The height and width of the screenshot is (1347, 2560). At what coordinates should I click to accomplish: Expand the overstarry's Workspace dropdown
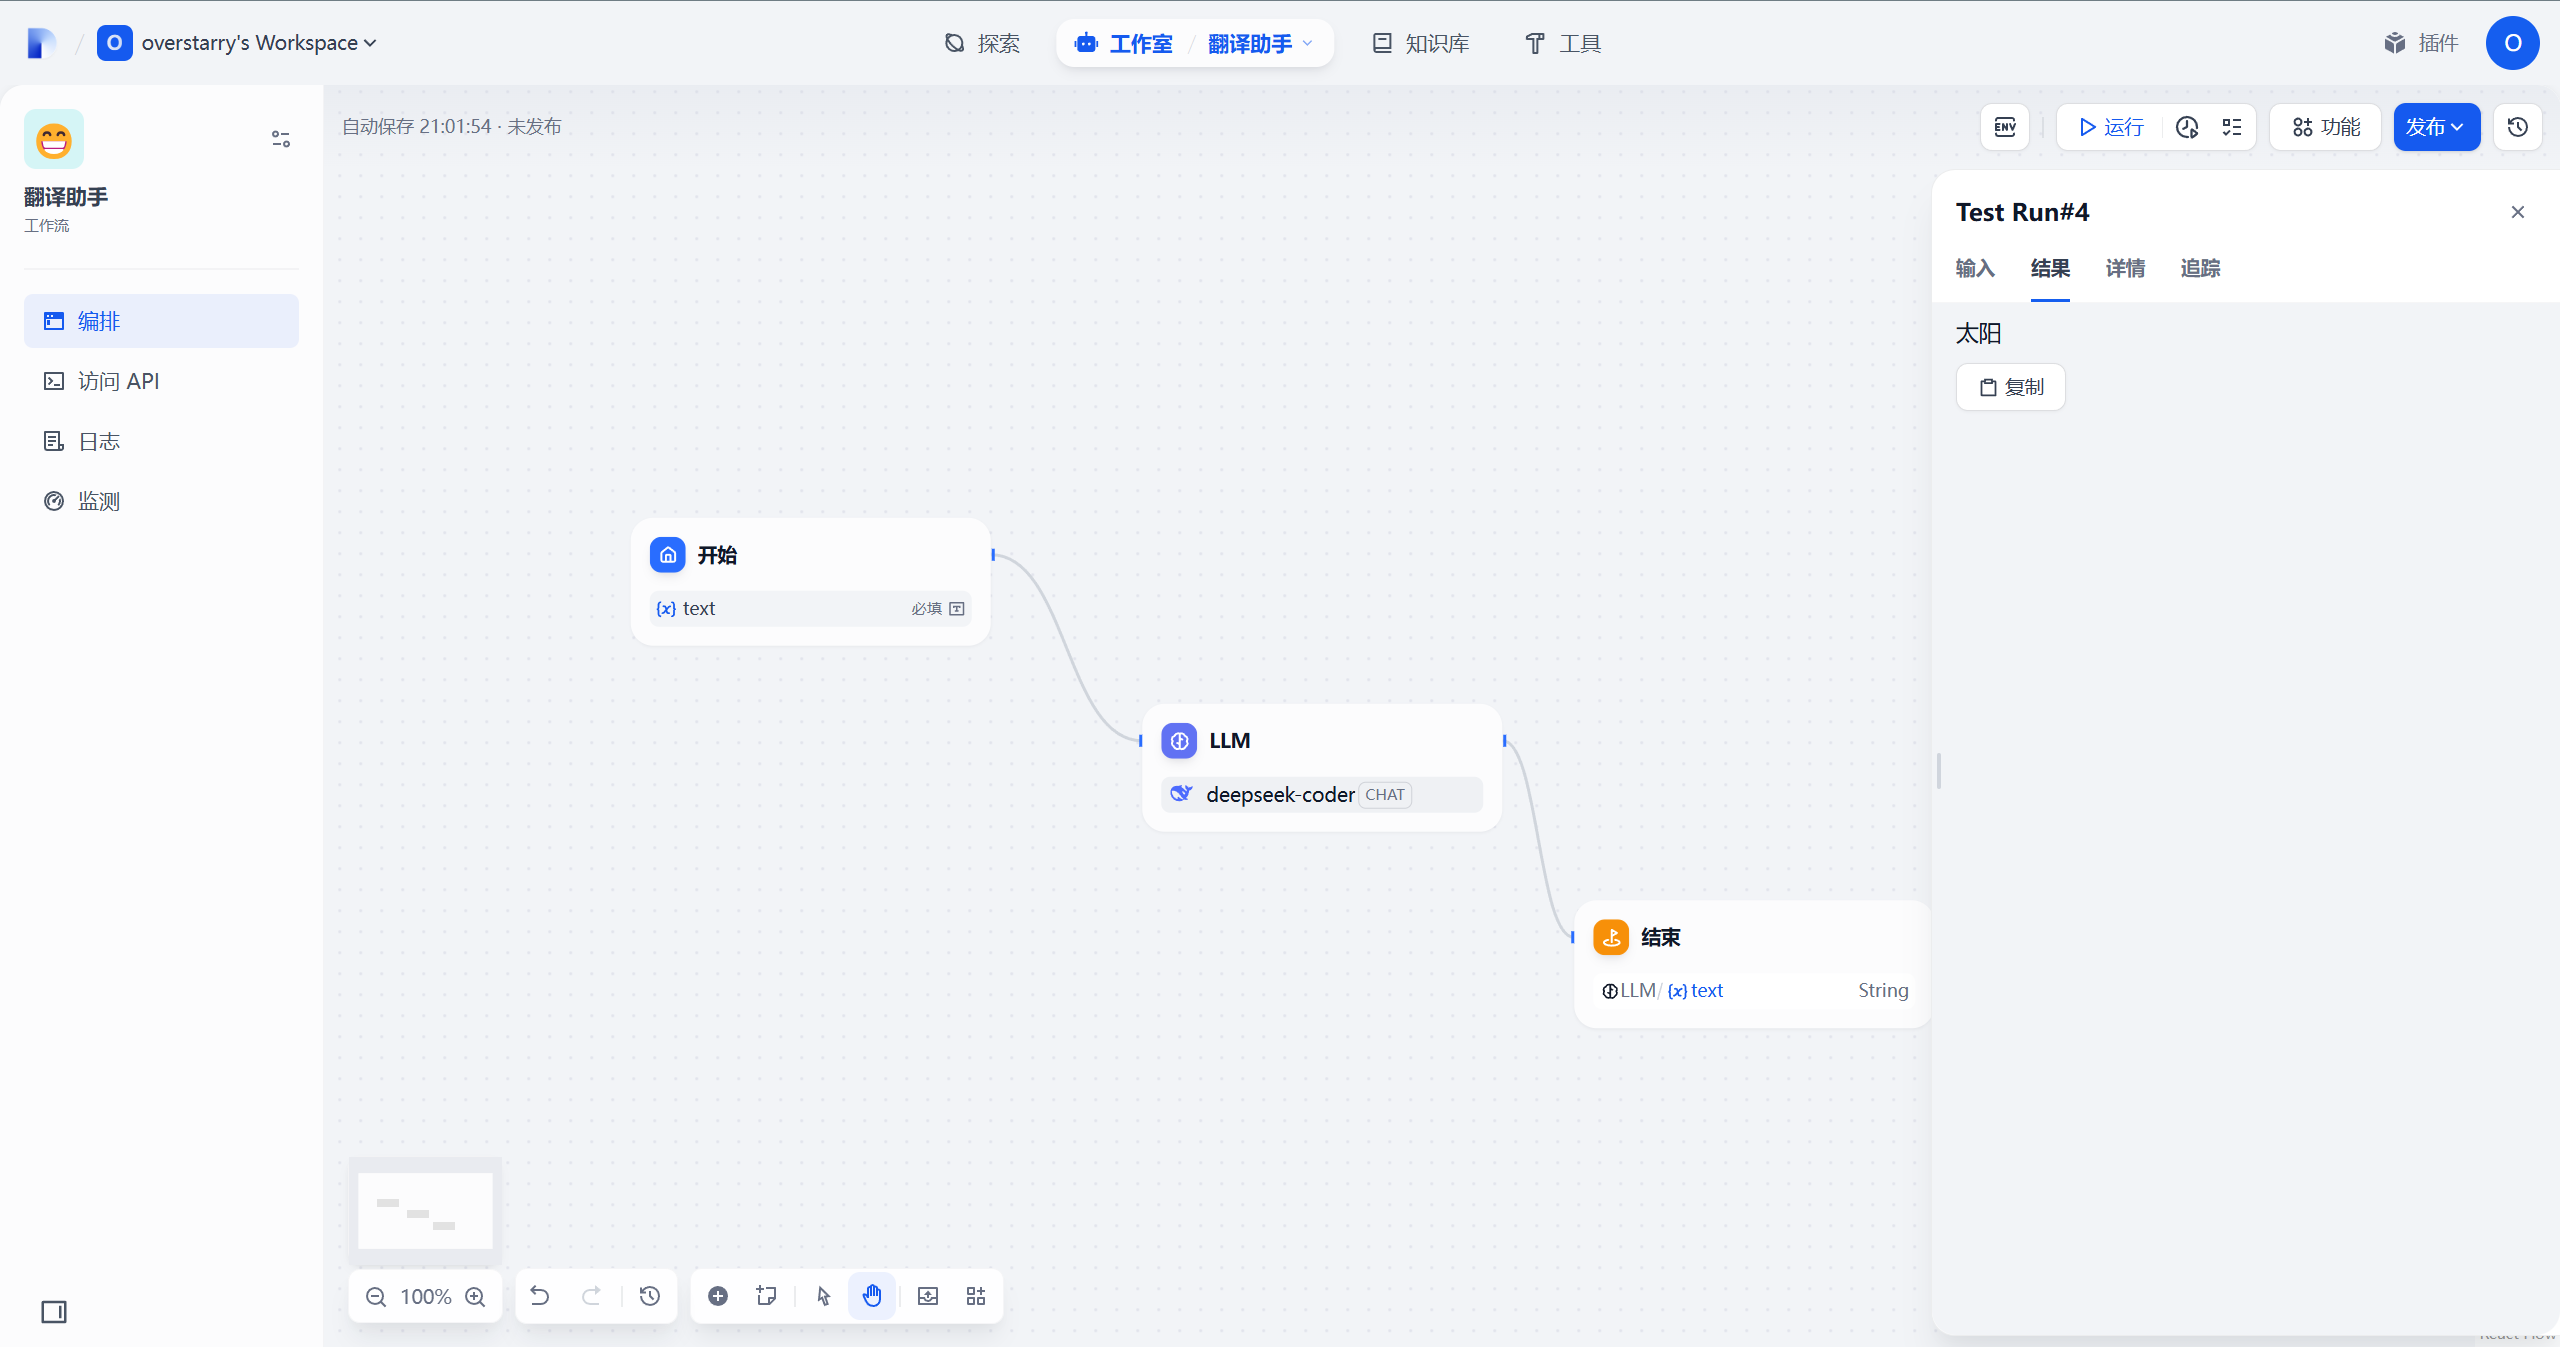(x=238, y=43)
